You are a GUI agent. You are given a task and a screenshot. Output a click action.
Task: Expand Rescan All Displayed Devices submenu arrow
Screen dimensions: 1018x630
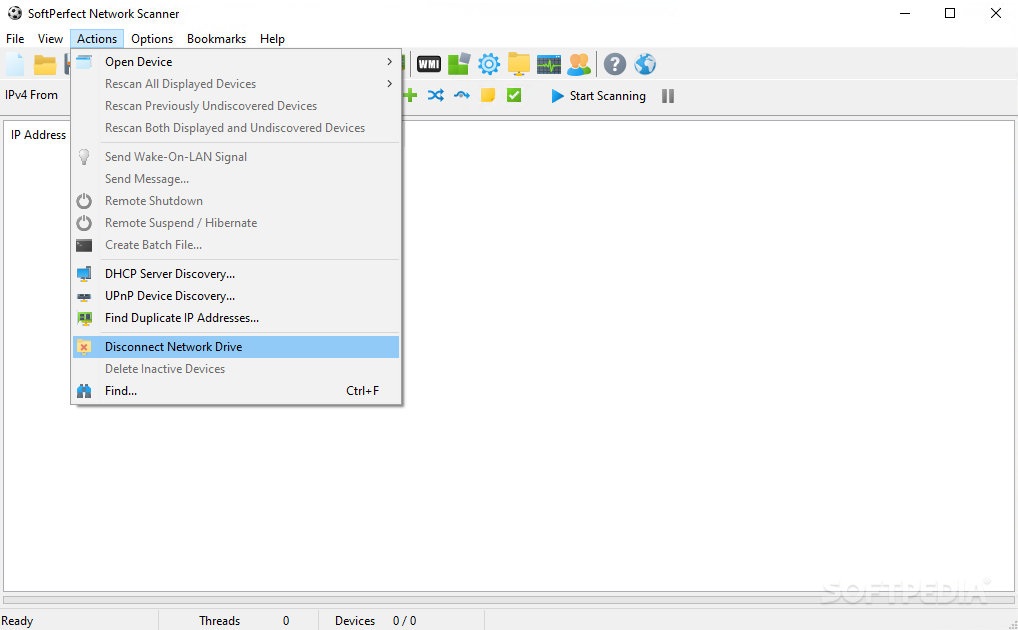390,84
